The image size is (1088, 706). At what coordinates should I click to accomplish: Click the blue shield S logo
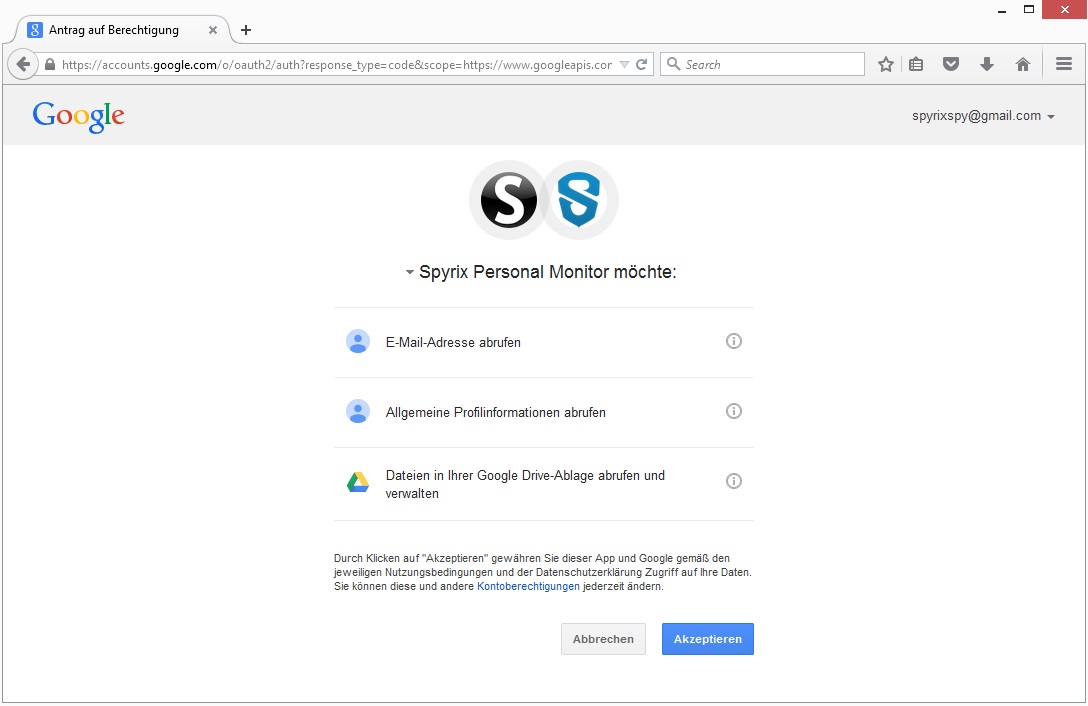click(579, 200)
